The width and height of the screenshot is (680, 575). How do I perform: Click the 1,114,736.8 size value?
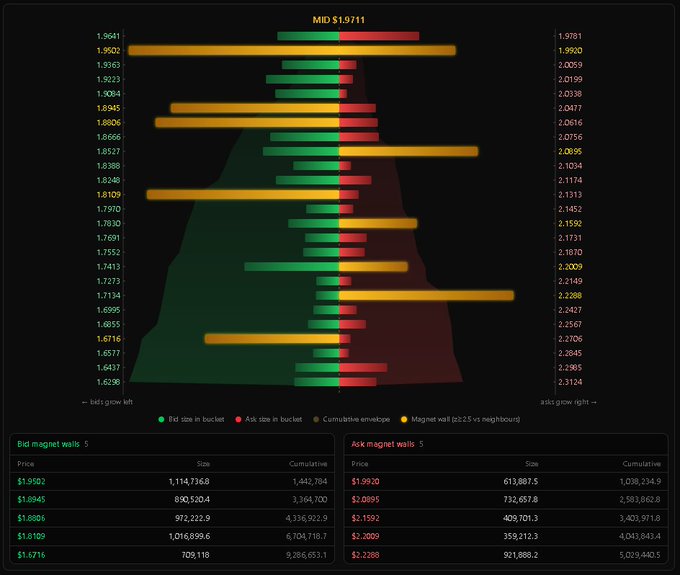coord(189,482)
